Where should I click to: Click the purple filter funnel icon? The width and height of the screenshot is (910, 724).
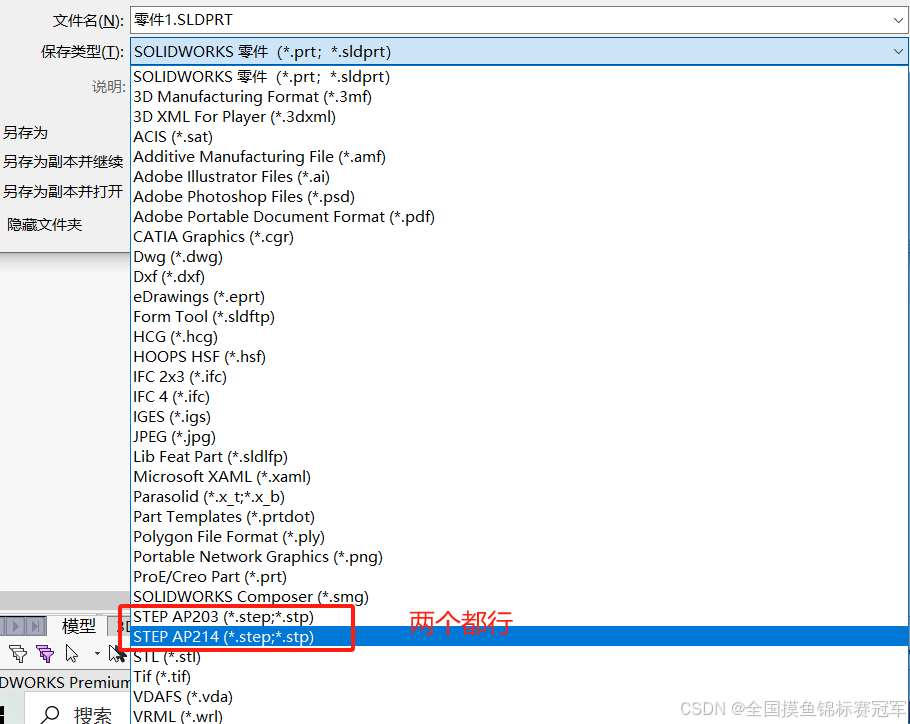click(45, 654)
